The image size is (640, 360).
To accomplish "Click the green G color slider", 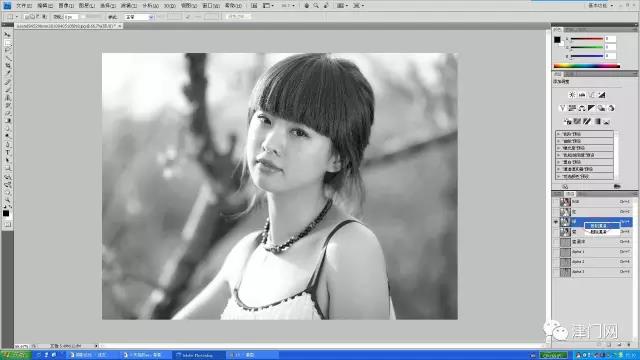I will (x=587, y=47).
